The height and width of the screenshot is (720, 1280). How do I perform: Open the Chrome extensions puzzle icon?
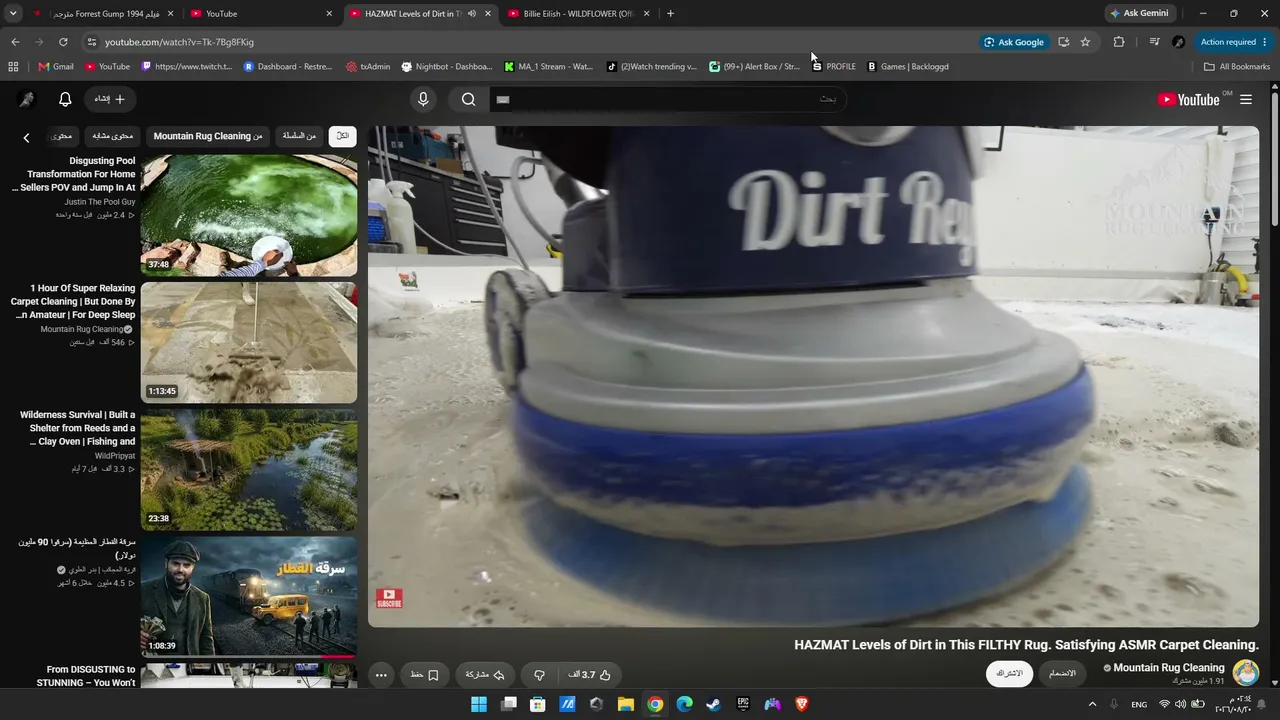1119,42
